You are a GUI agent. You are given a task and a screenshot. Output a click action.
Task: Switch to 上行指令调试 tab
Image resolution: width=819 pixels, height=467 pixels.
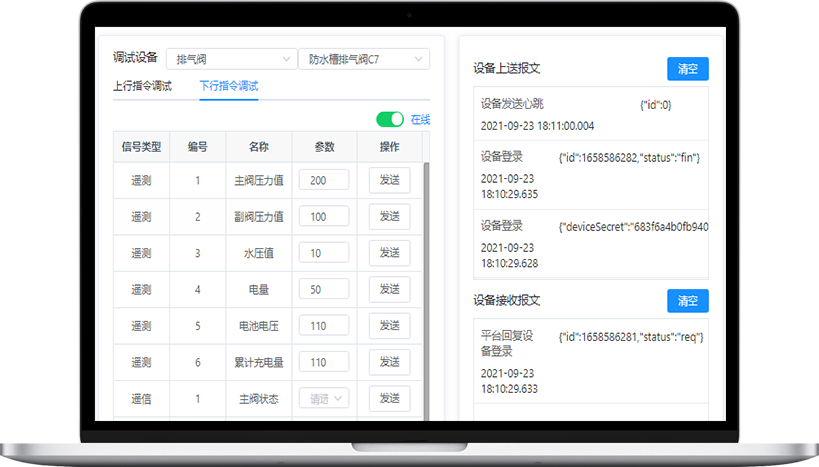click(x=143, y=86)
